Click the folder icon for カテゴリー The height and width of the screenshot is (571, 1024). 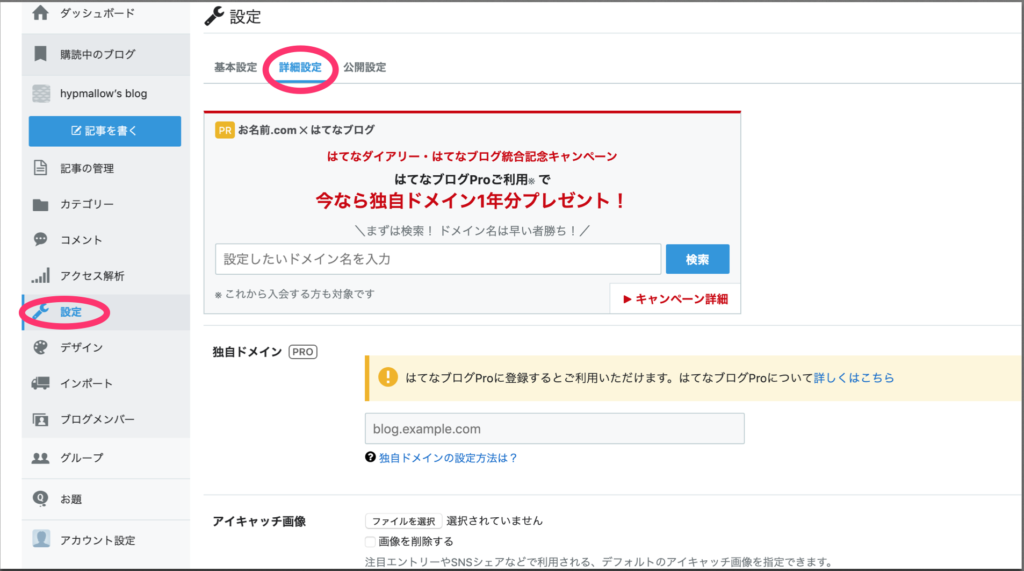(x=40, y=205)
